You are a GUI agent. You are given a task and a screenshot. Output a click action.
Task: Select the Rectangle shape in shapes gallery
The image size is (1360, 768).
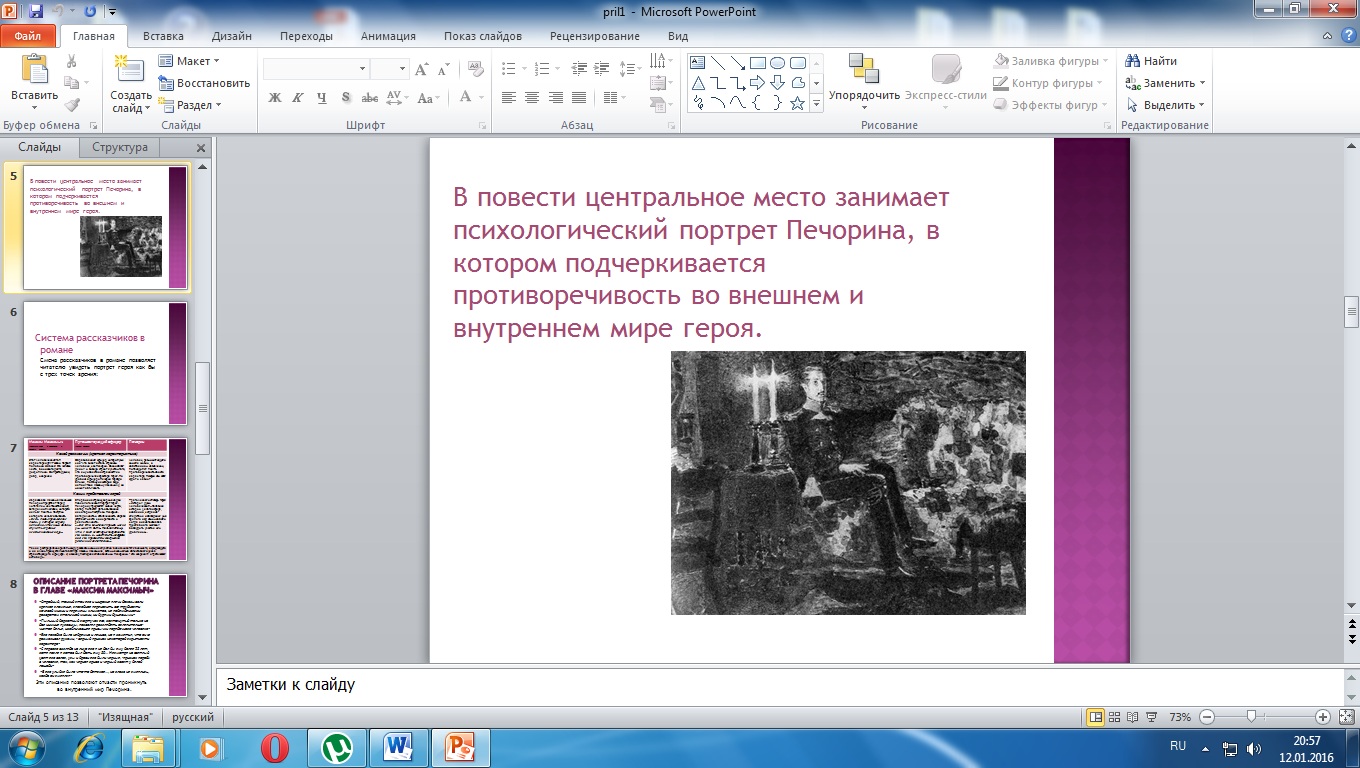(x=758, y=62)
